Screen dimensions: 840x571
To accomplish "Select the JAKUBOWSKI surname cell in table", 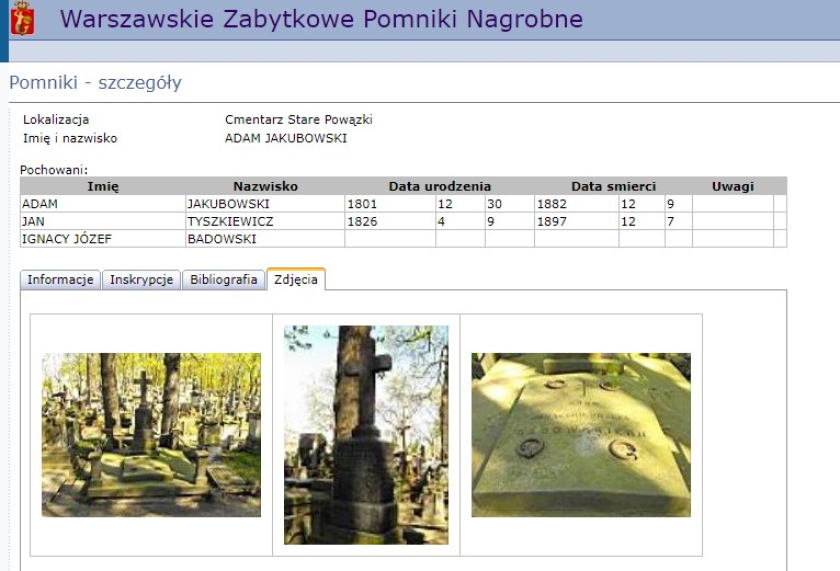I will [x=265, y=204].
